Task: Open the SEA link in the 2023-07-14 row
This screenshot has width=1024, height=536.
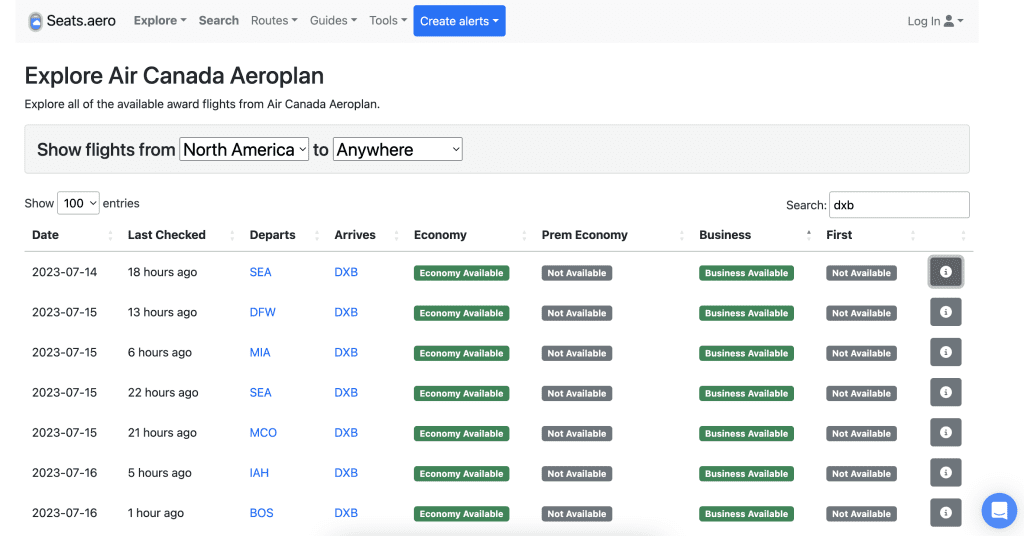Action: coord(260,272)
